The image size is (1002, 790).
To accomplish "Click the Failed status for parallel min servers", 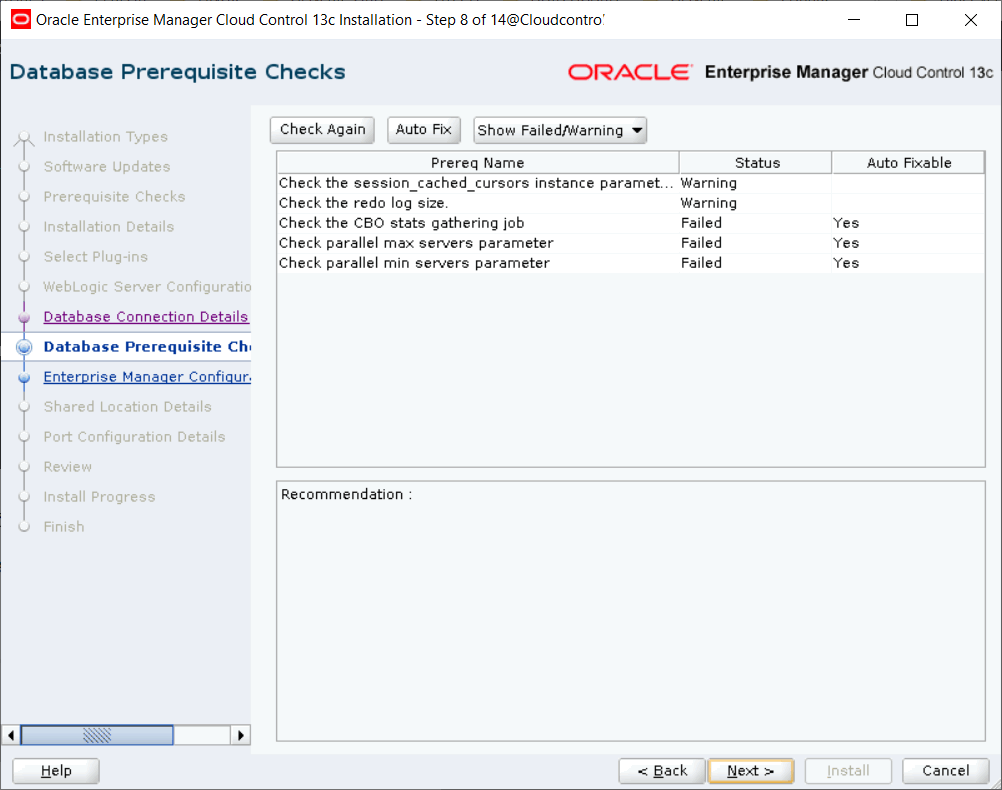I will click(701, 263).
